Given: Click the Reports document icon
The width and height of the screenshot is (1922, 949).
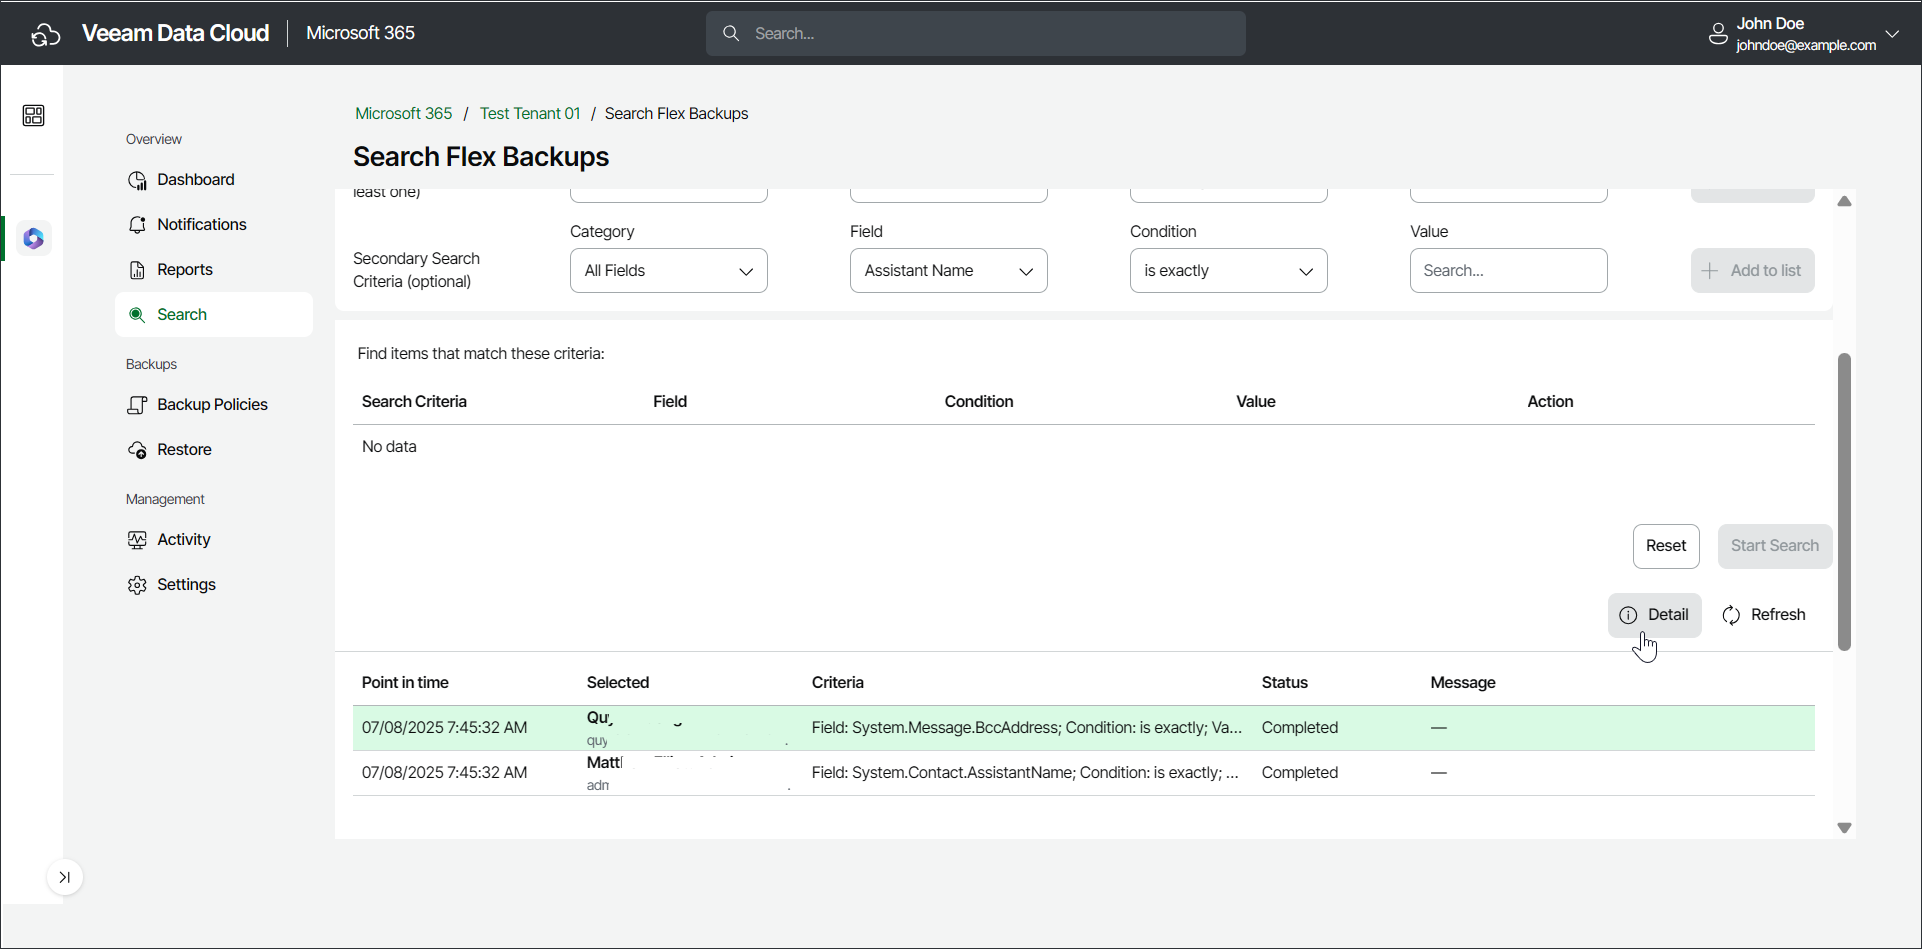Looking at the screenshot, I should [137, 270].
